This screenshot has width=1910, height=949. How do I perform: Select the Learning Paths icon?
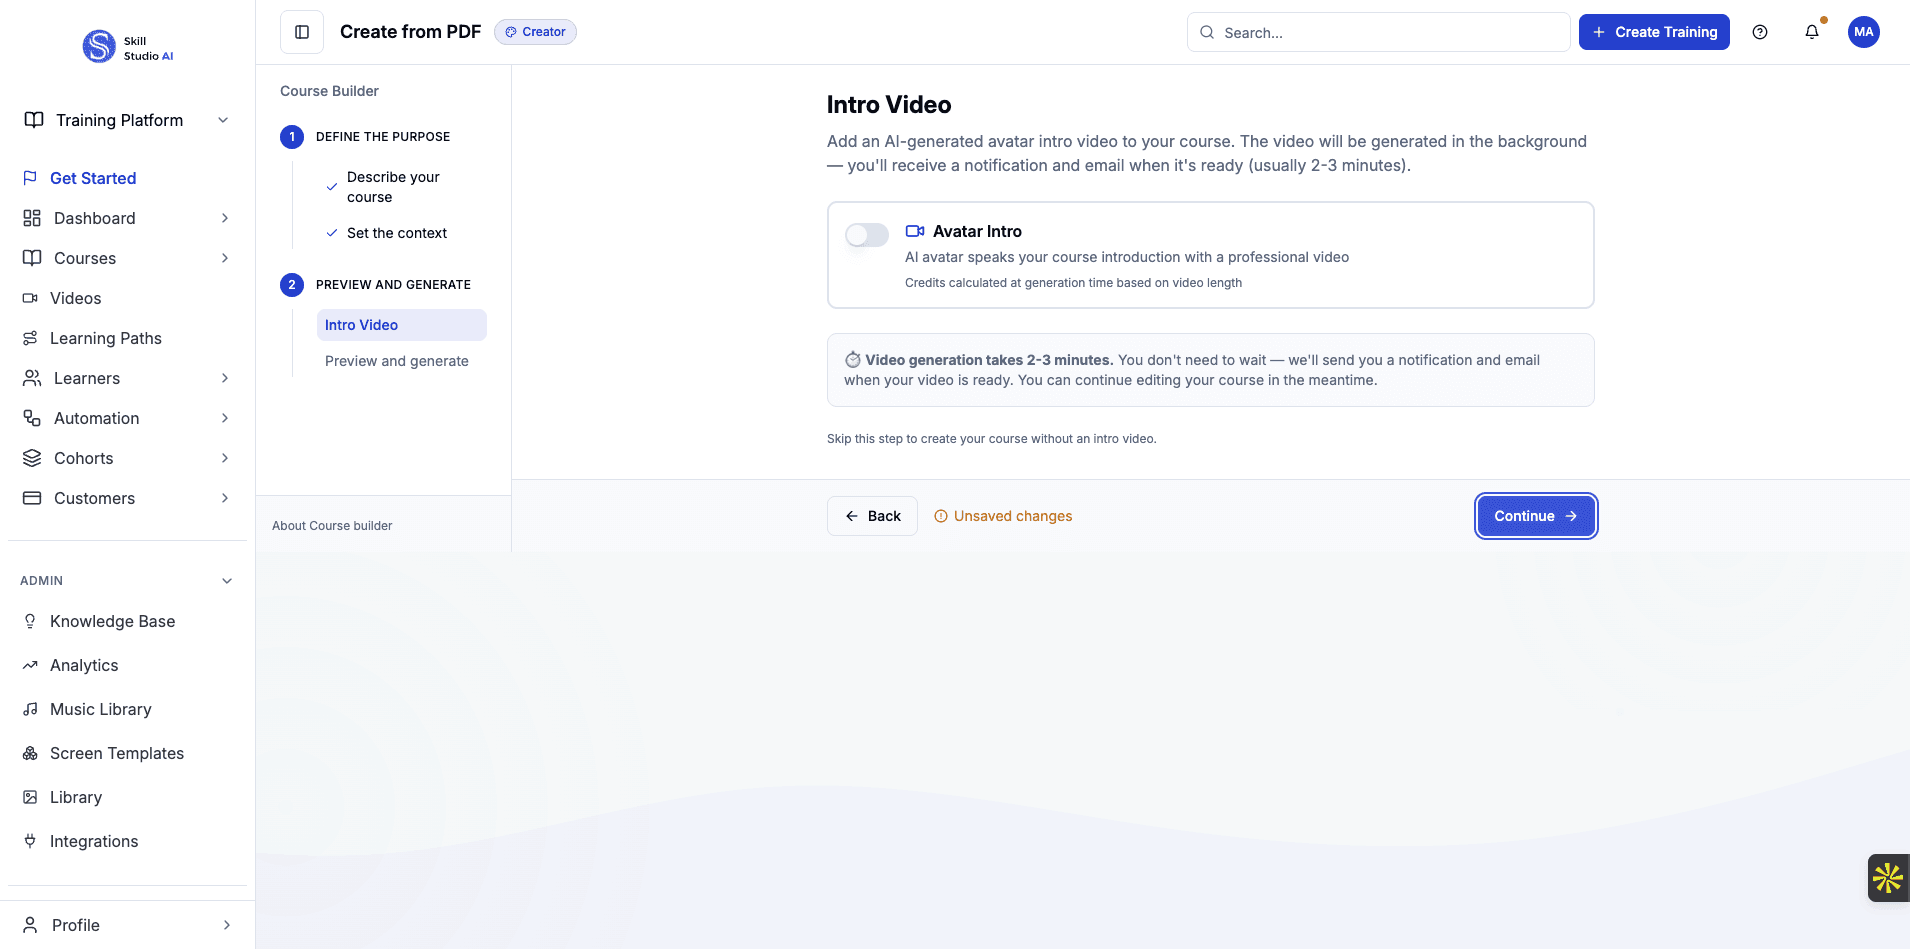point(31,338)
